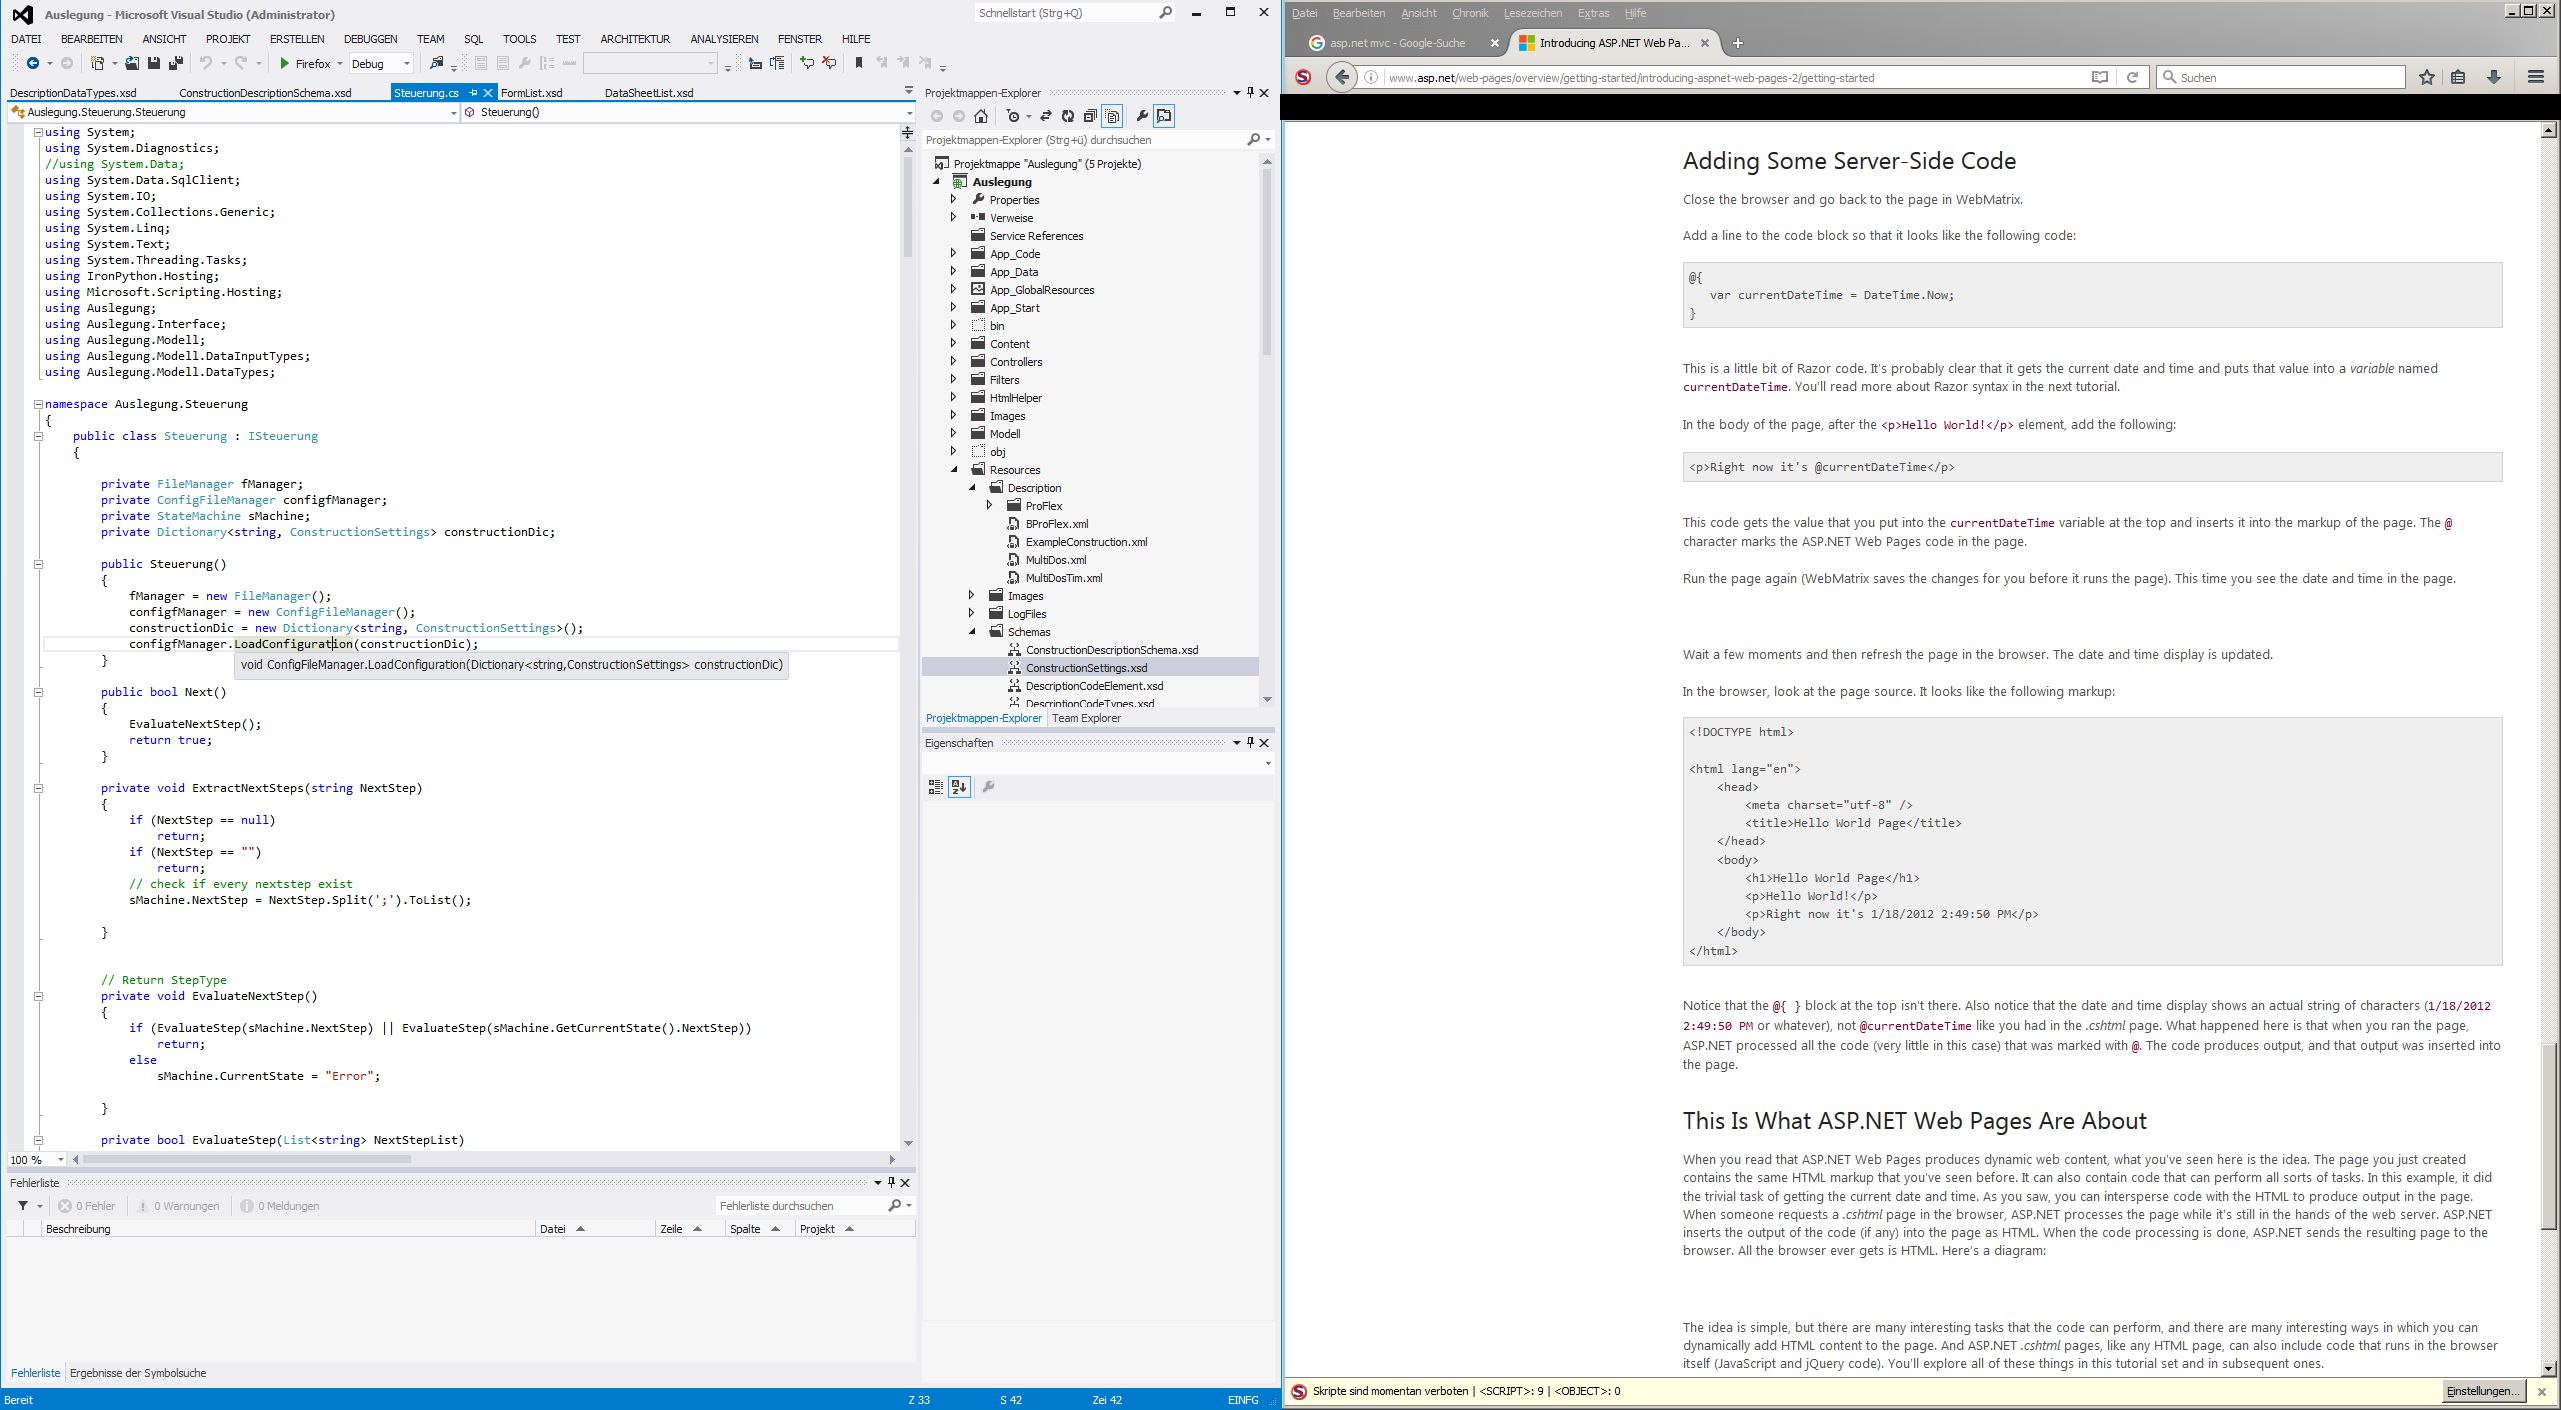Viewport: 2561px width, 1410px height.
Task: Click Home icon in Projektmappen-Explorer
Action: 981,116
